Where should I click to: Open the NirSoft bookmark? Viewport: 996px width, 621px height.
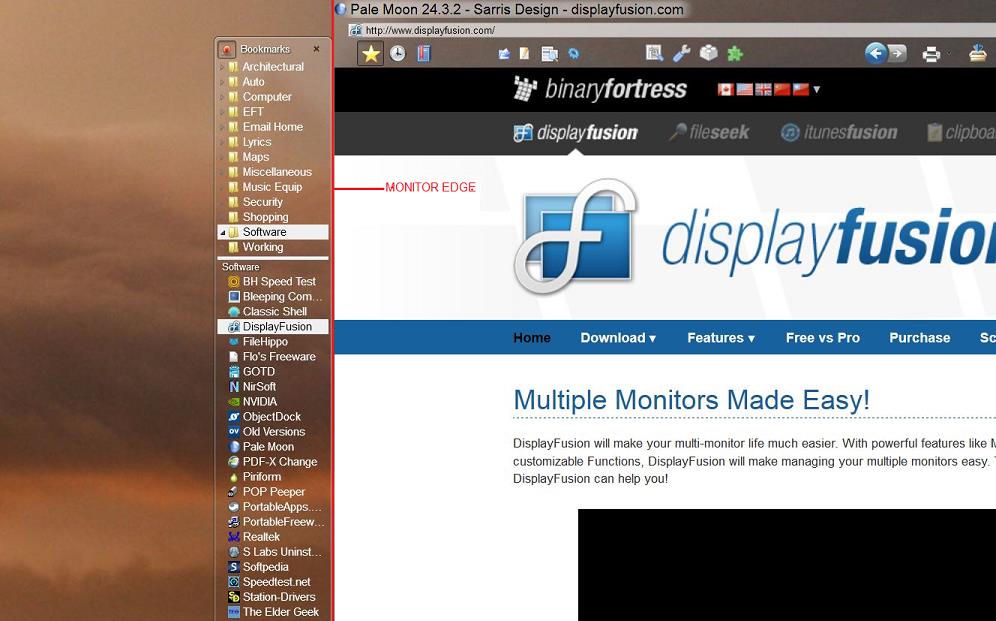(x=259, y=387)
